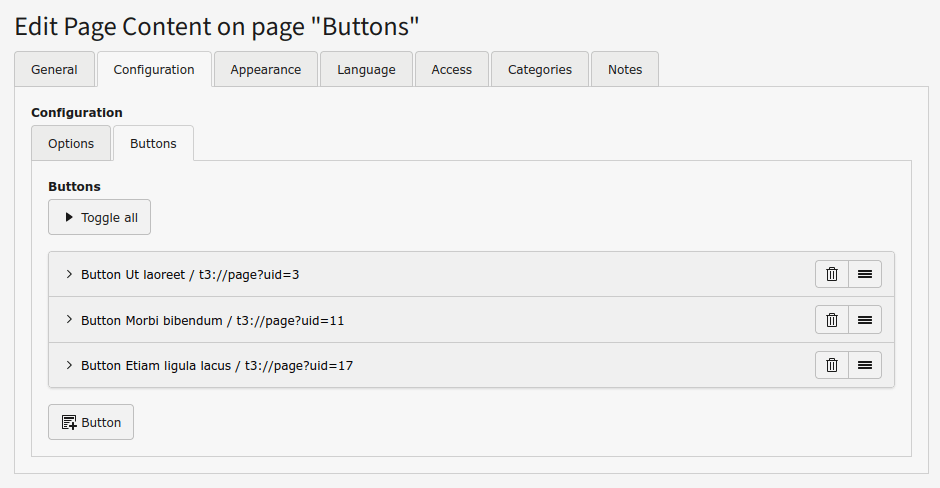Open the Appearance tab
This screenshot has width=940, height=488.
pos(265,70)
